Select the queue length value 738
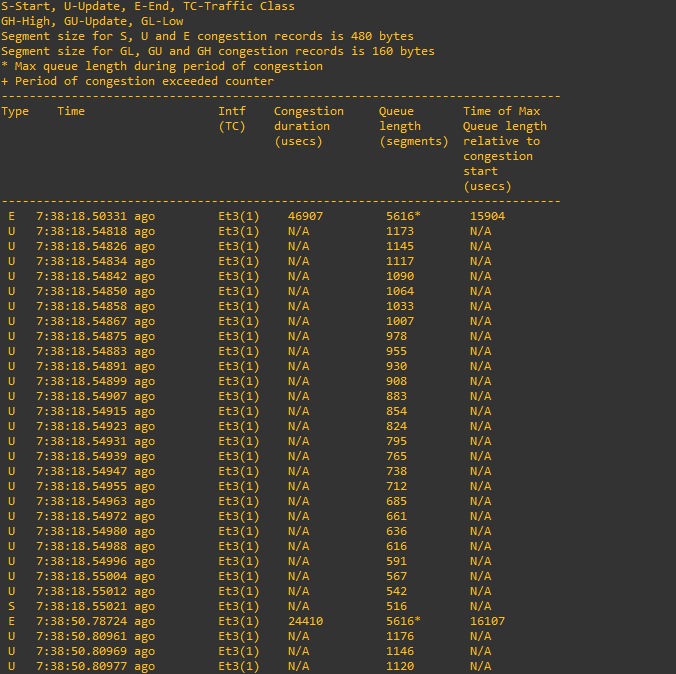This screenshot has width=676, height=674. click(x=396, y=471)
